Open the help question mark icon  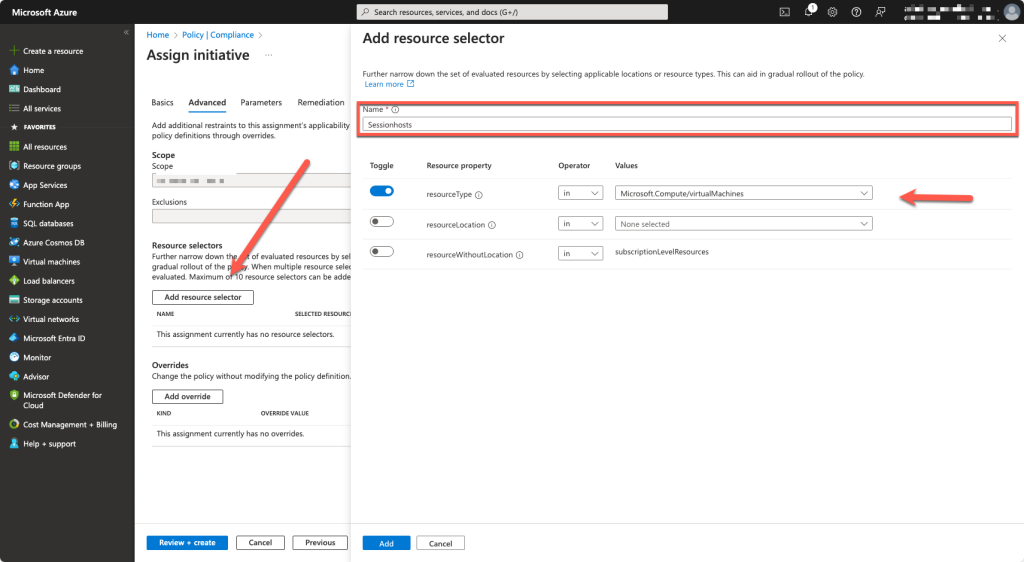pyautogui.click(x=856, y=12)
